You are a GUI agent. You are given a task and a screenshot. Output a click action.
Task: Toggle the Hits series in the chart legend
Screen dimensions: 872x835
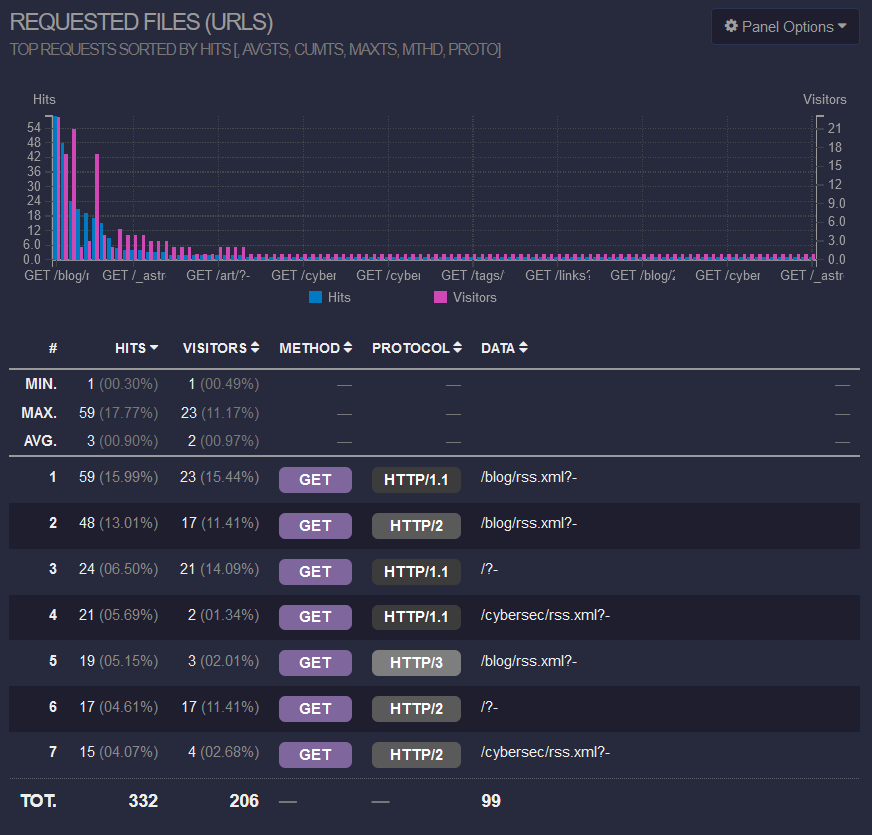click(x=337, y=297)
